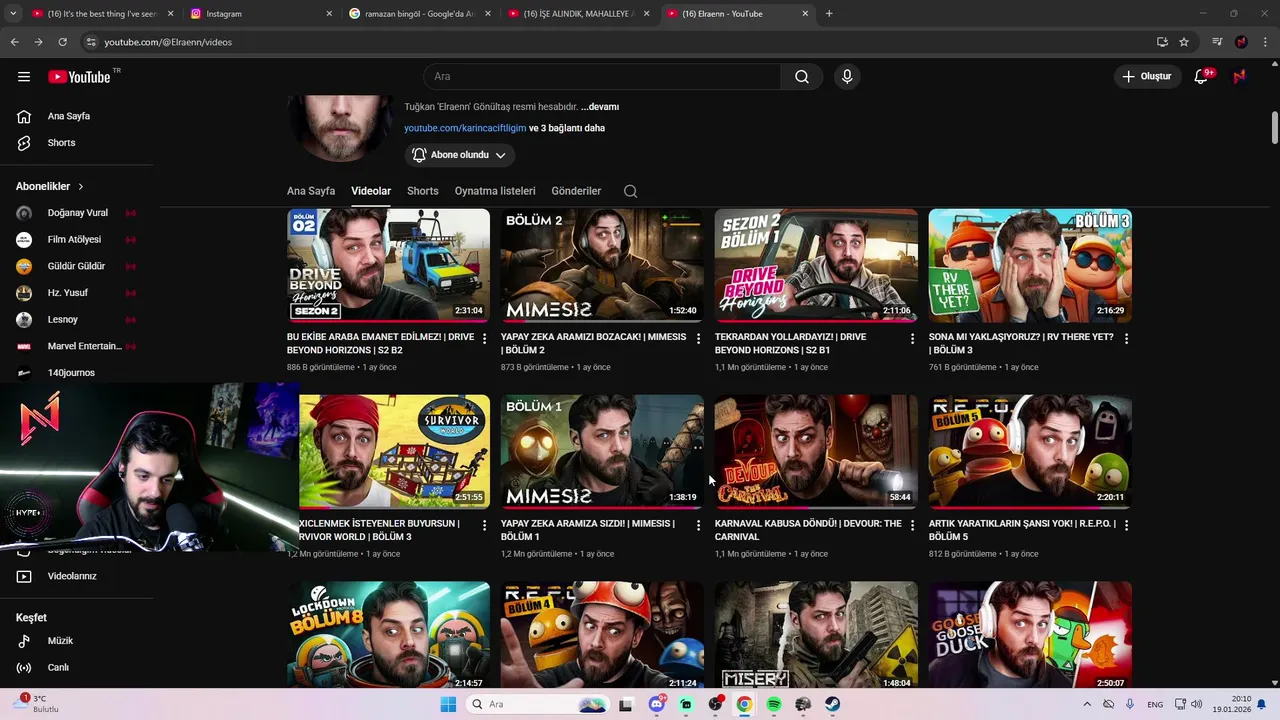Expand the Abonelikler section

click(50, 187)
